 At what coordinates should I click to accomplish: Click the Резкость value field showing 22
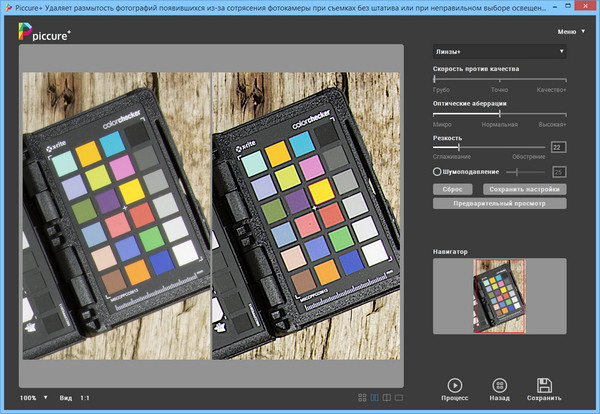point(558,147)
